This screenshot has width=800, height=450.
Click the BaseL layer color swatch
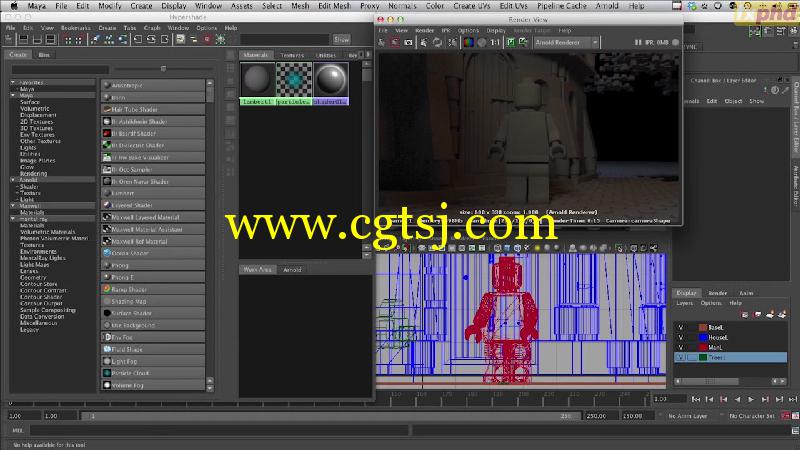pos(703,328)
